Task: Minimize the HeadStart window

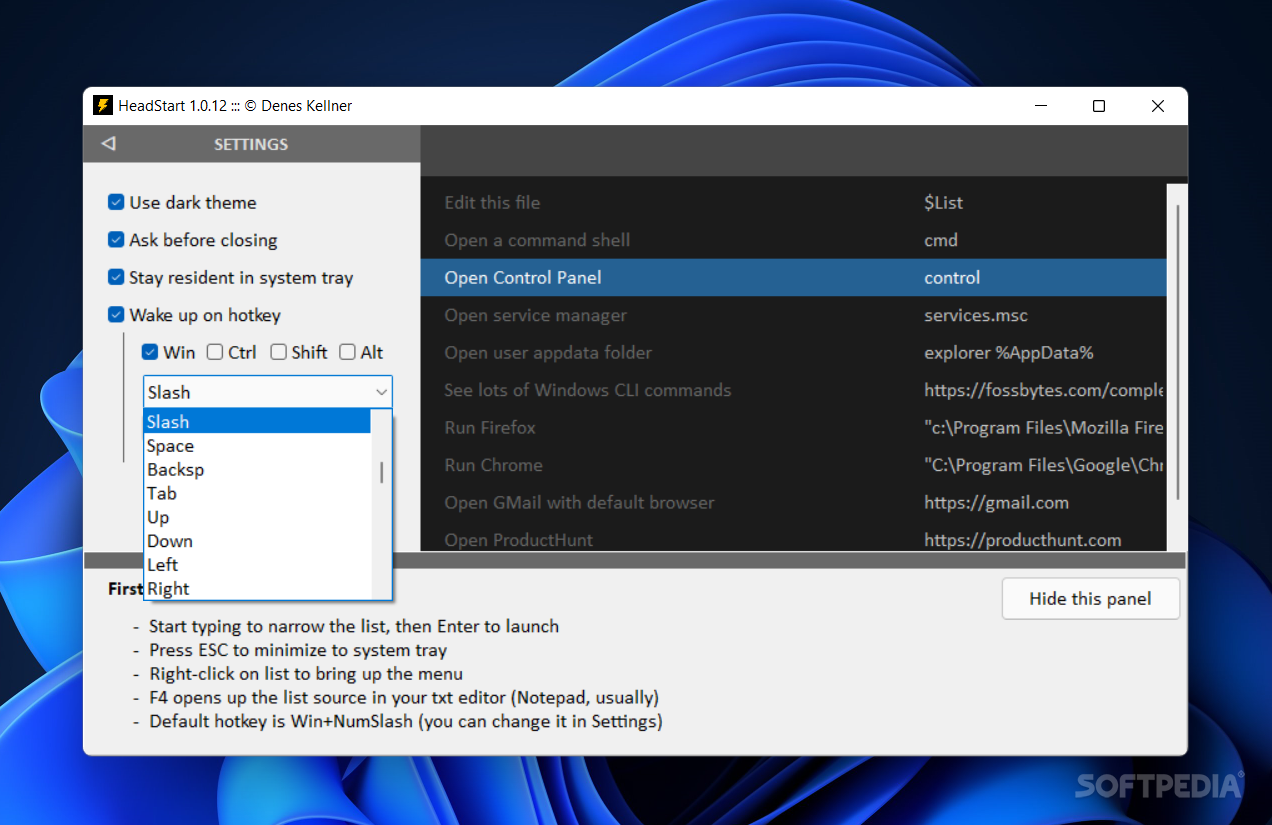Action: pos(1040,106)
